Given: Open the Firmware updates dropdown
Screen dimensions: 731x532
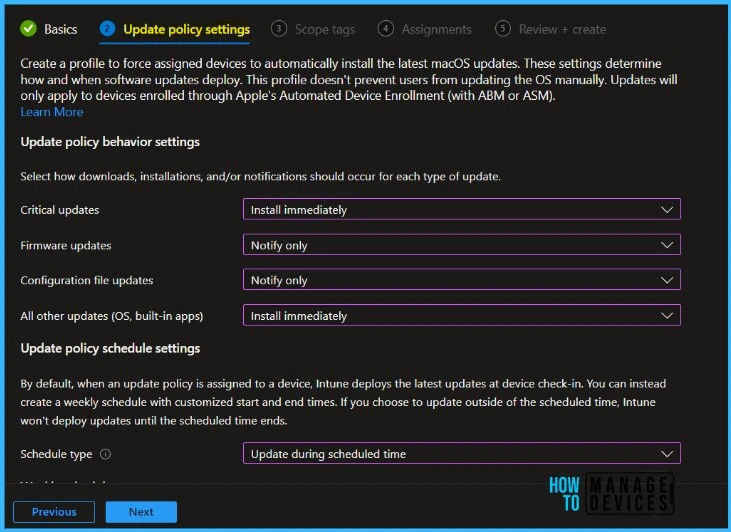Looking at the screenshot, I should point(462,245).
